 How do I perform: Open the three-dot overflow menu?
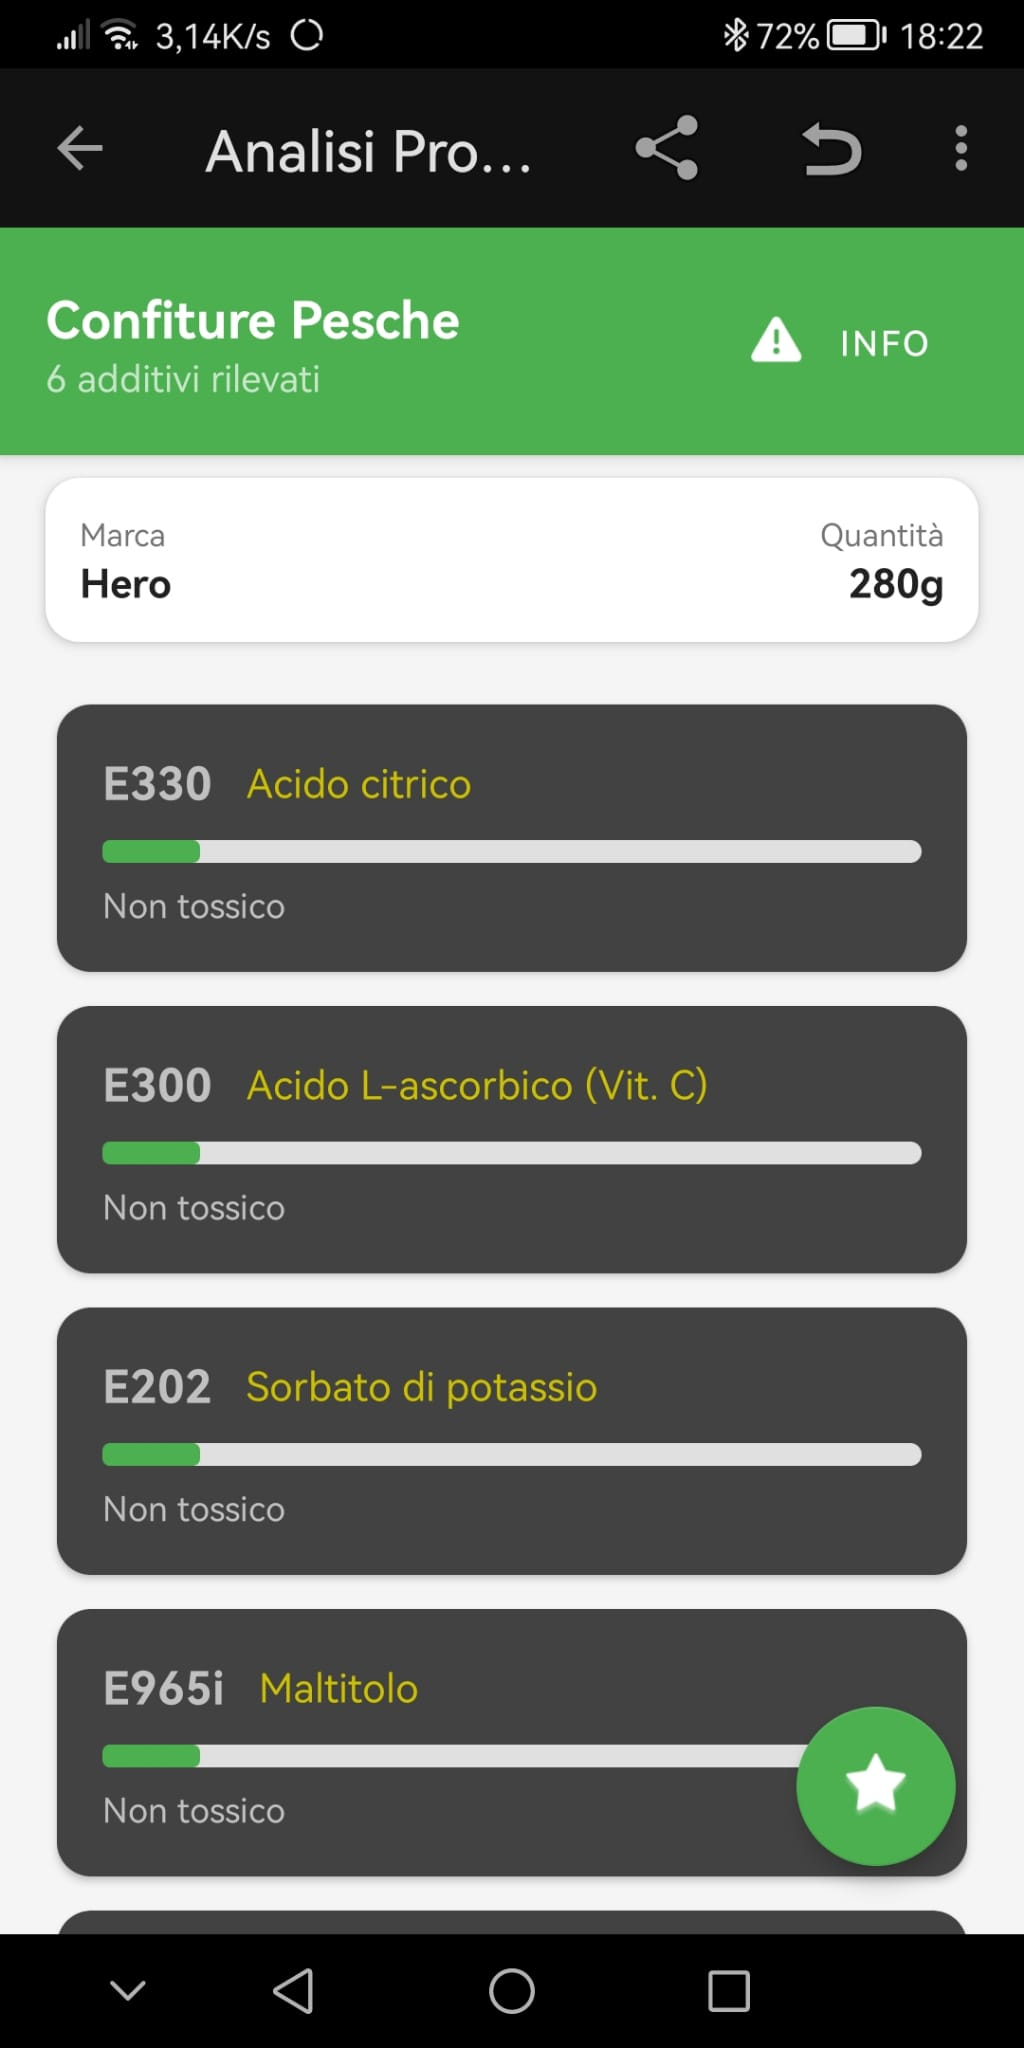tap(961, 149)
